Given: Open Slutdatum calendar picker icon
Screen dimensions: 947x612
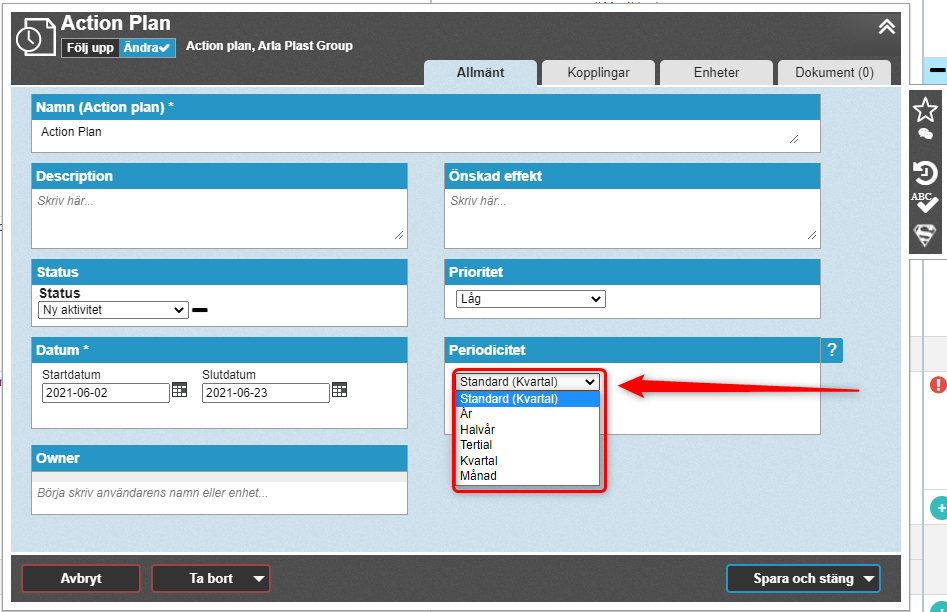Looking at the screenshot, I should (x=340, y=390).
